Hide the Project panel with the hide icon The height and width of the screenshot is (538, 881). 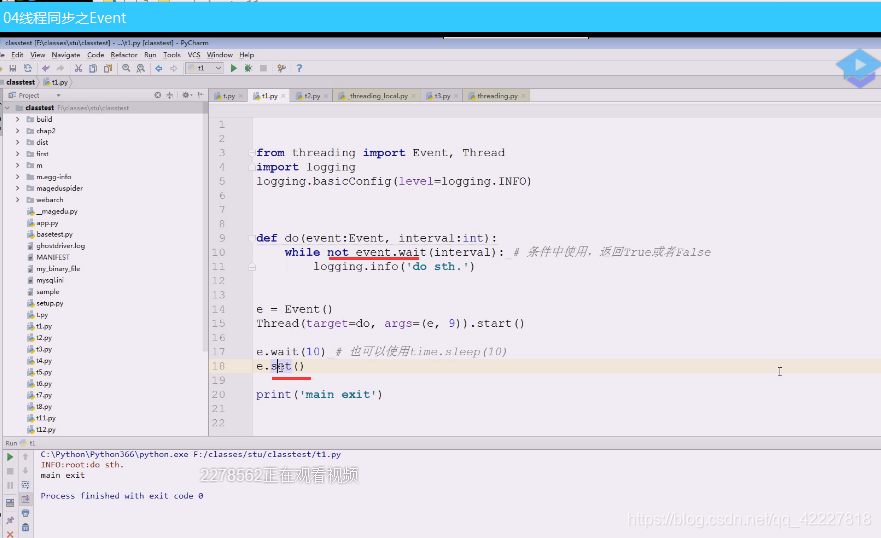201,95
